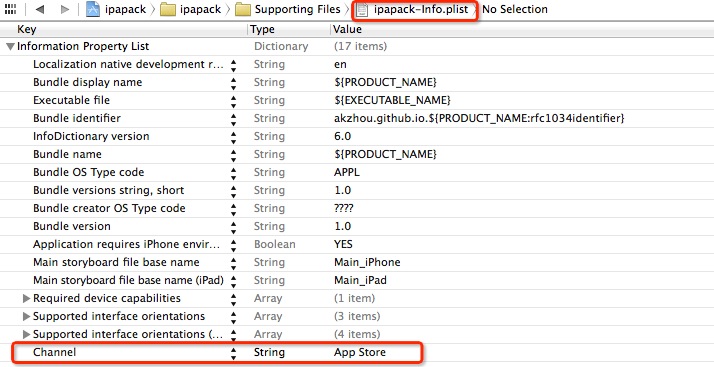Click the Key column header

pyautogui.click(x=26, y=30)
